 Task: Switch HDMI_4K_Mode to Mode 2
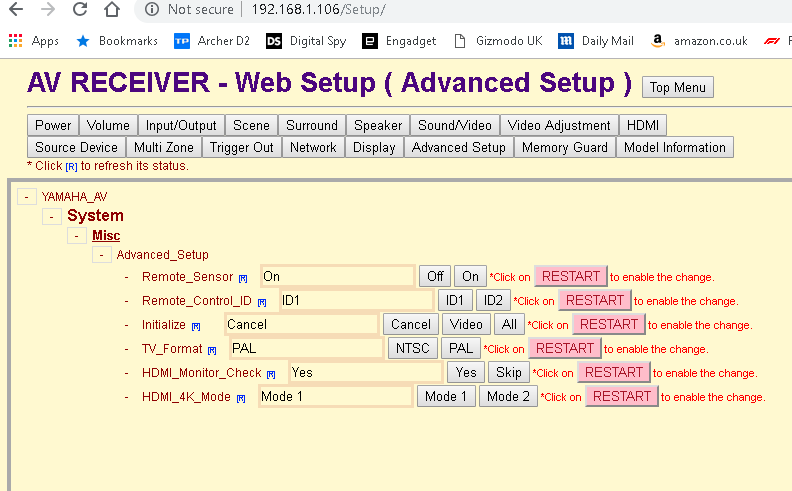tap(508, 397)
